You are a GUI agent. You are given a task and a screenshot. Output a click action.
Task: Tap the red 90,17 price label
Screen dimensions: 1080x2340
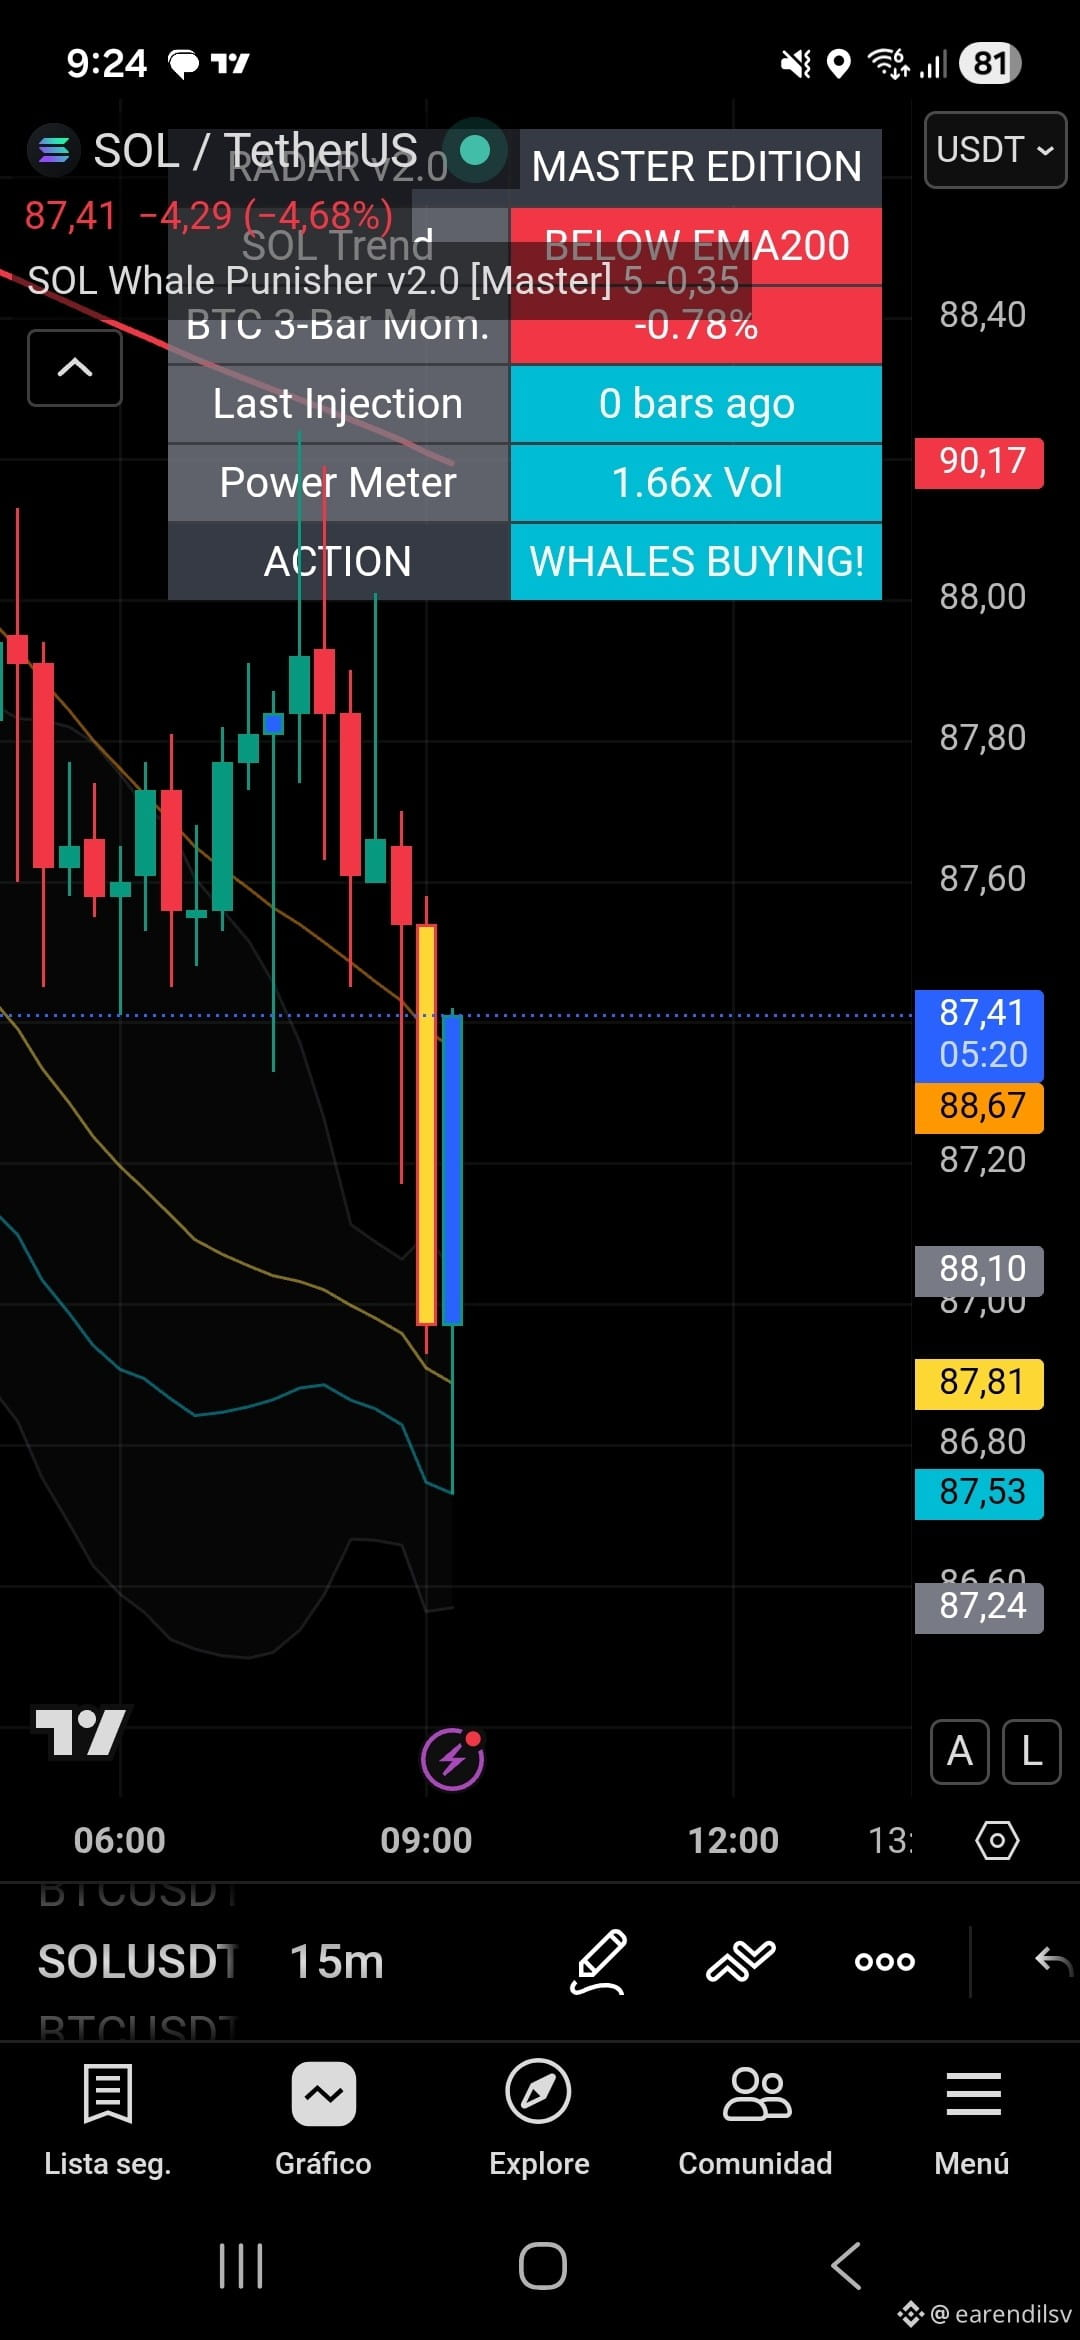[x=979, y=463]
